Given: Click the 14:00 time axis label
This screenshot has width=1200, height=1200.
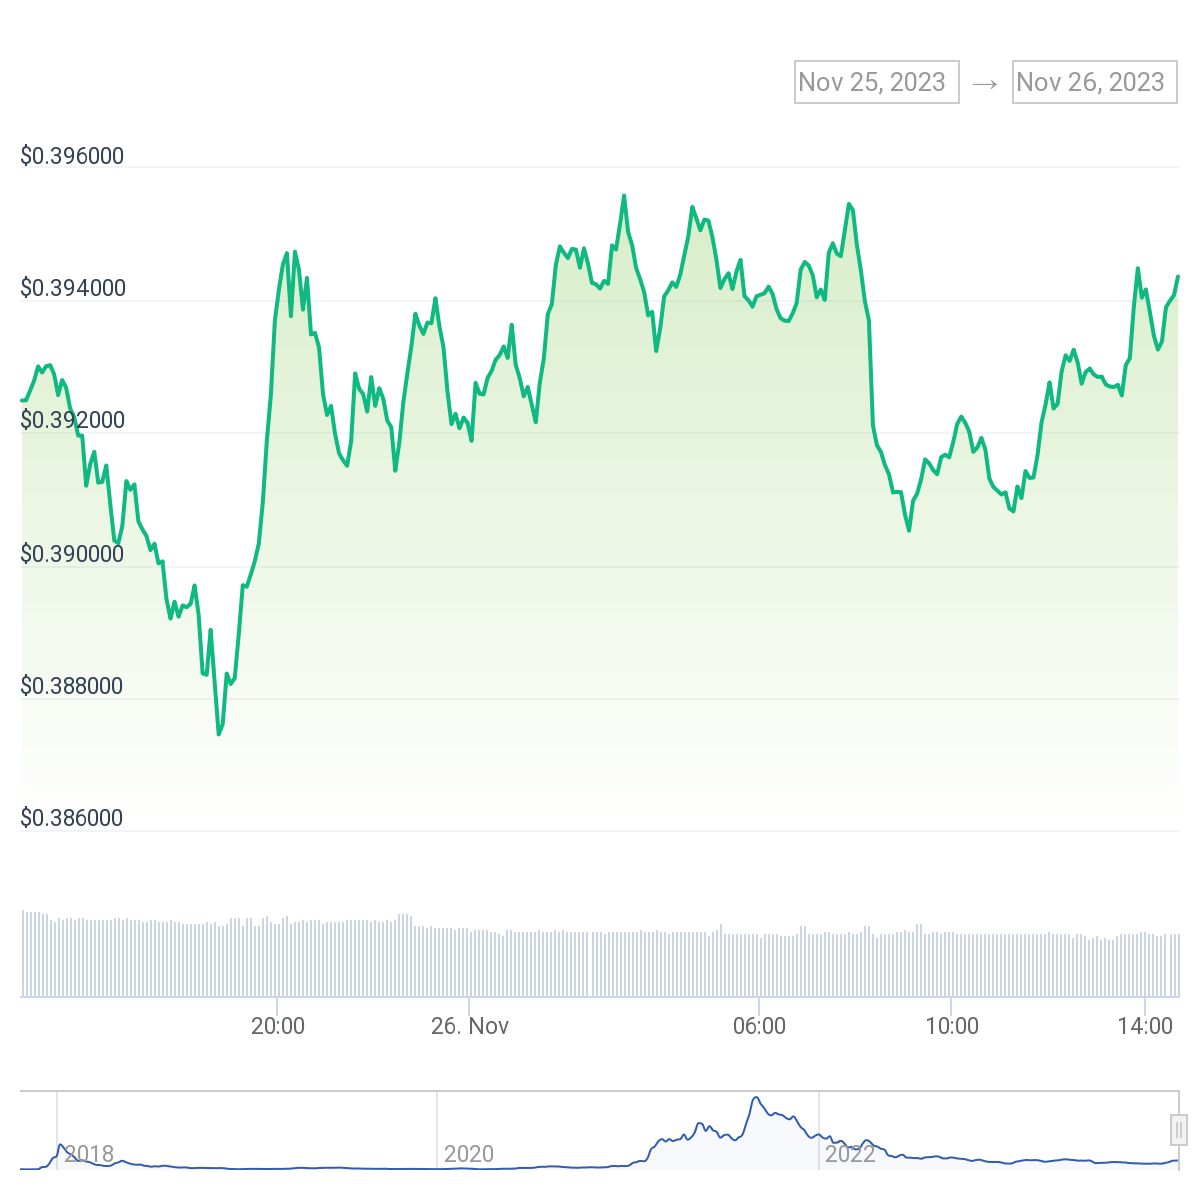Looking at the screenshot, I should [x=1145, y=1026].
